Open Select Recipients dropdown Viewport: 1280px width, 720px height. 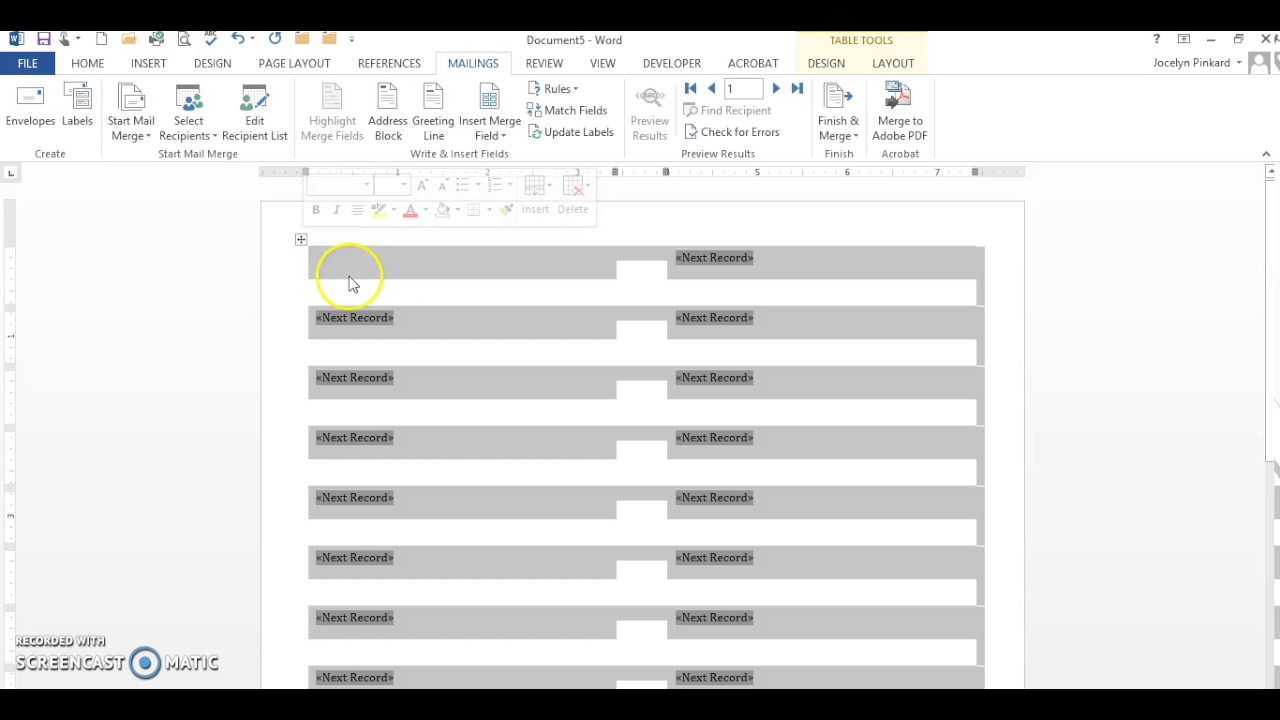(188, 113)
